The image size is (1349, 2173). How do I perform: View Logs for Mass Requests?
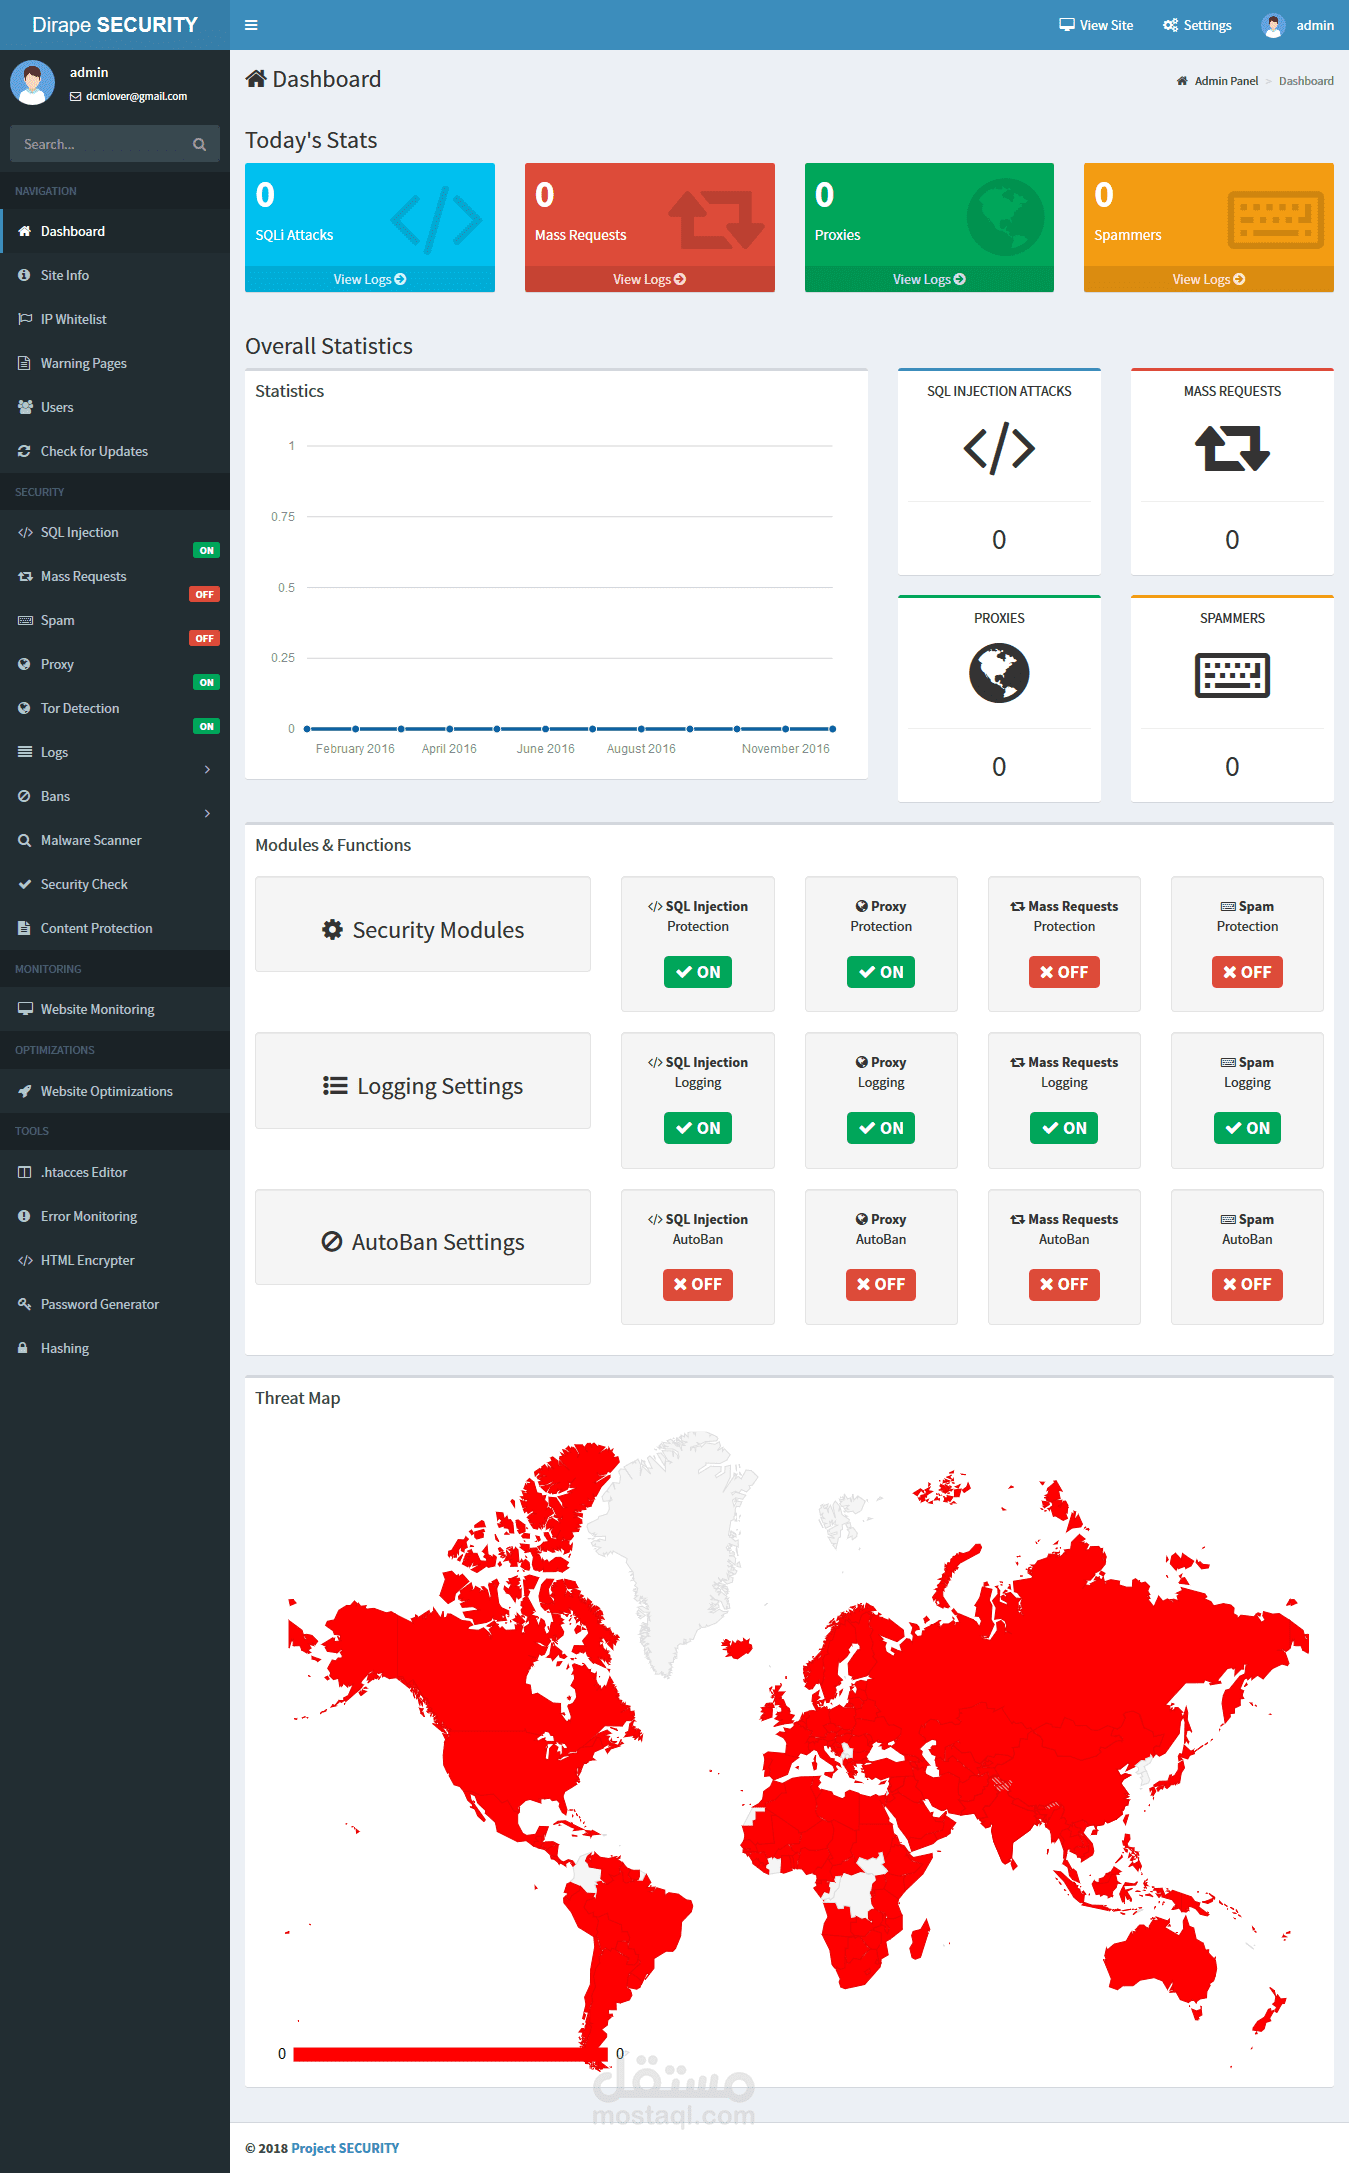click(x=650, y=279)
